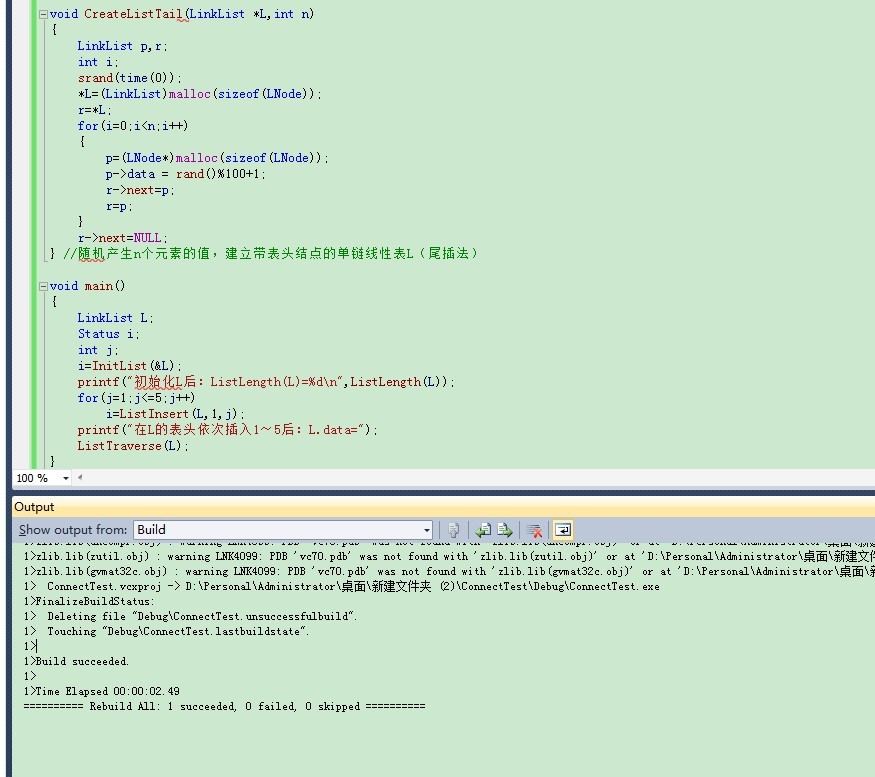The image size is (875, 777).
Task: Go to the previous message in Output
Action: [483, 530]
